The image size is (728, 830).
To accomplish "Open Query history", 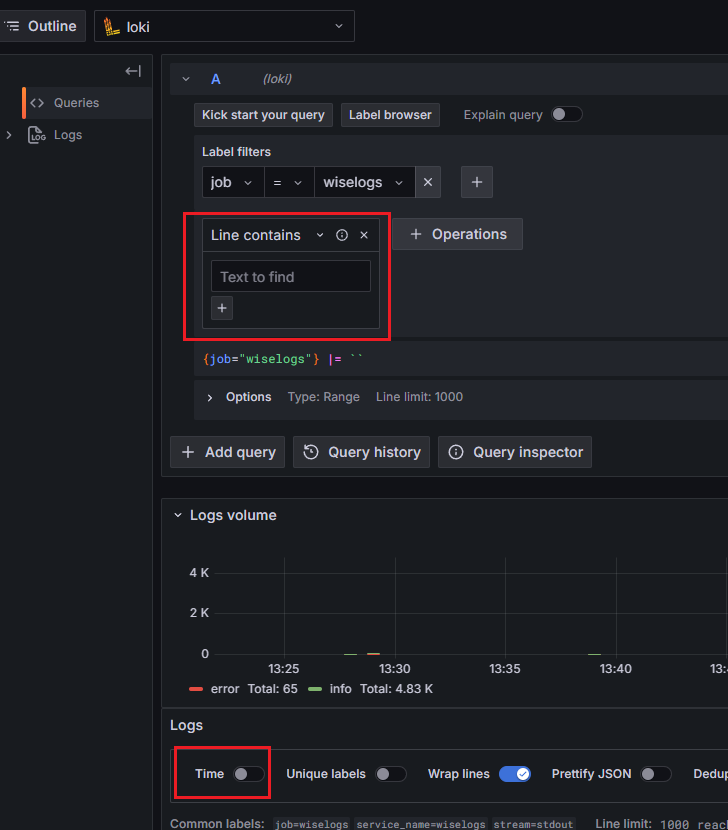I will point(361,452).
